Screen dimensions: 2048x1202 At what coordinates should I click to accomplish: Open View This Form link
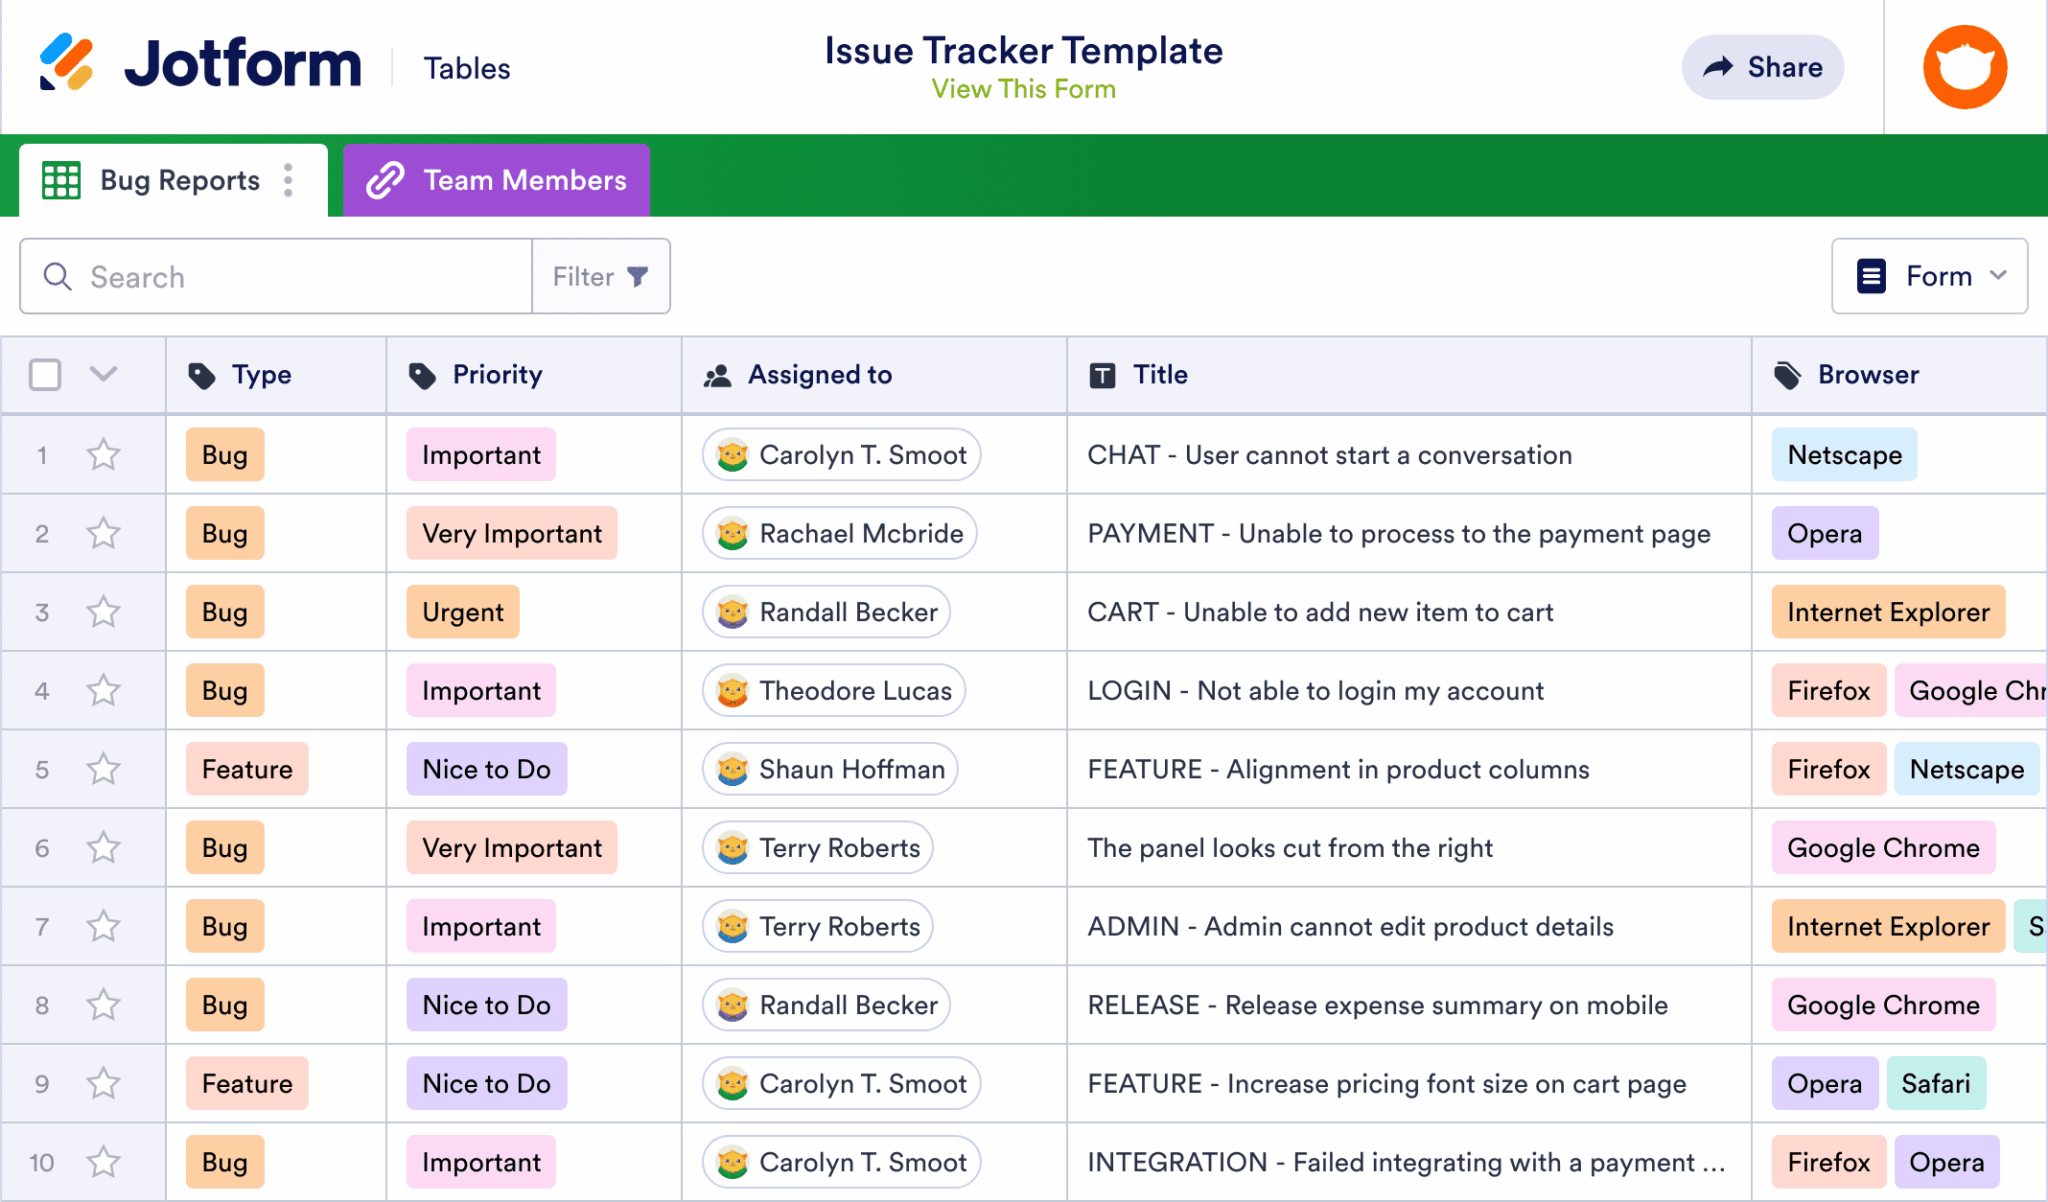1023,89
